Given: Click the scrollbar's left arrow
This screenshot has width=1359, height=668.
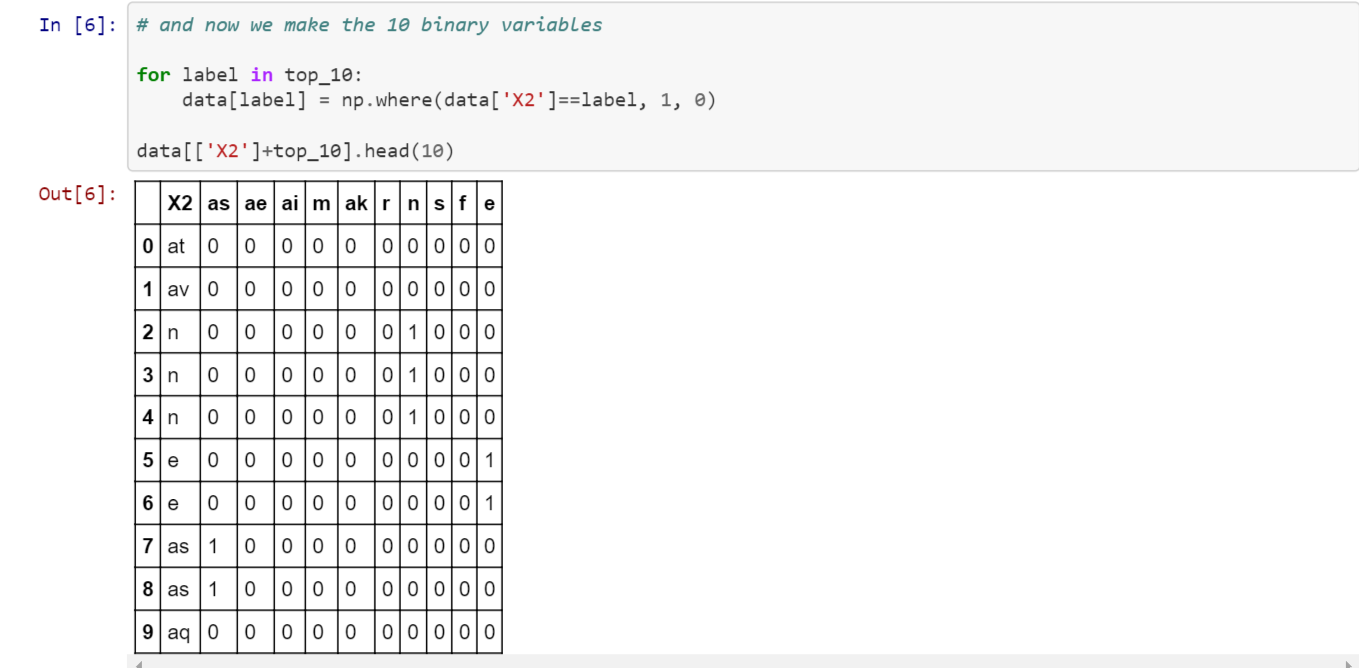Looking at the screenshot, I should [141, 663].
